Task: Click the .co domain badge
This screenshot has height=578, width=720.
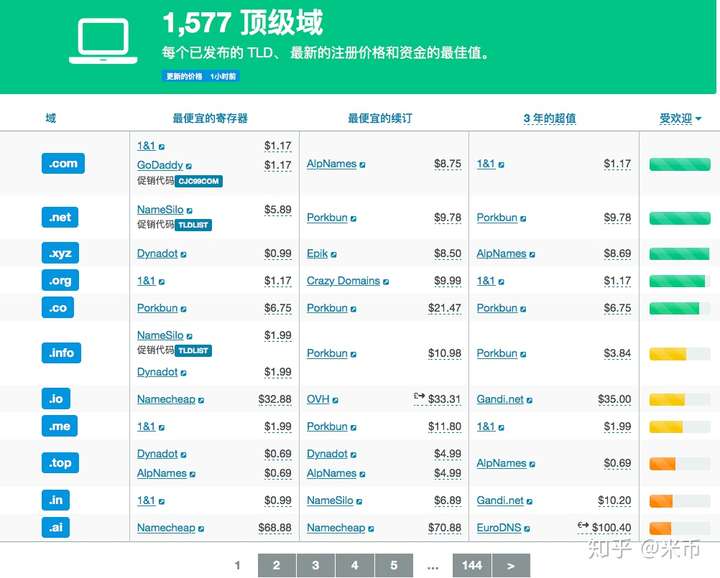Action: click(58, 308)
